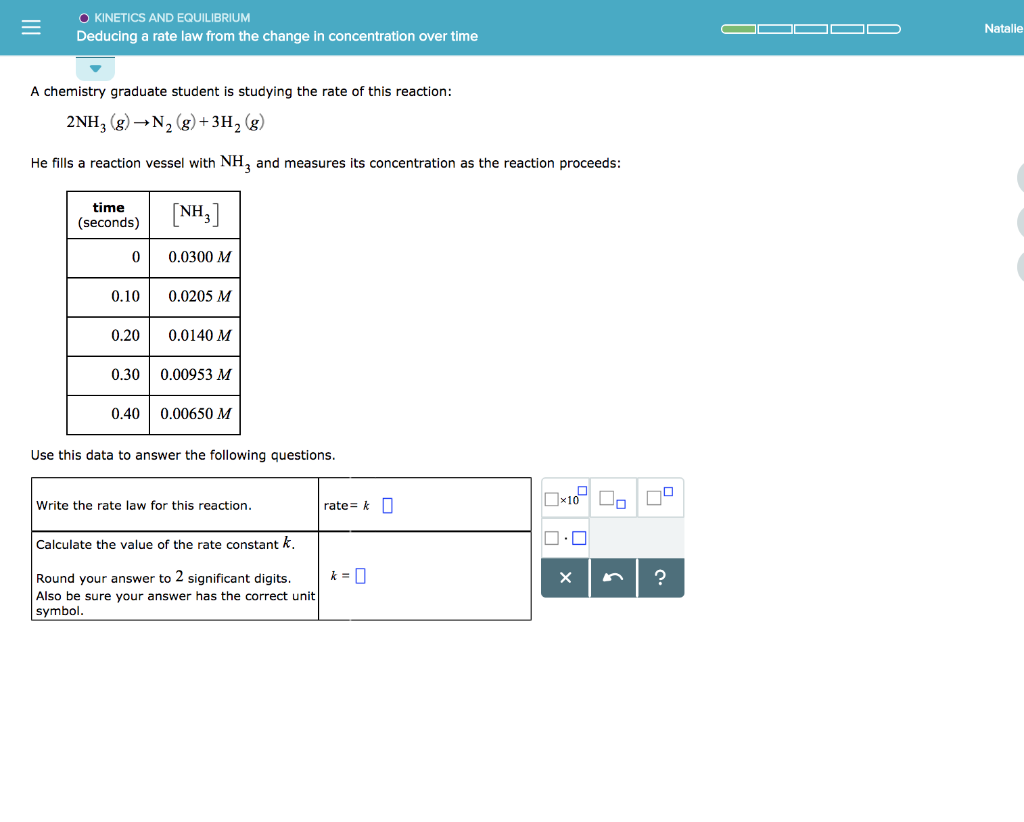Click the KINETICS AND EQUILIBRIUM heading
The height and width of the screenshot is (822, 1024).
coord(164,17)
